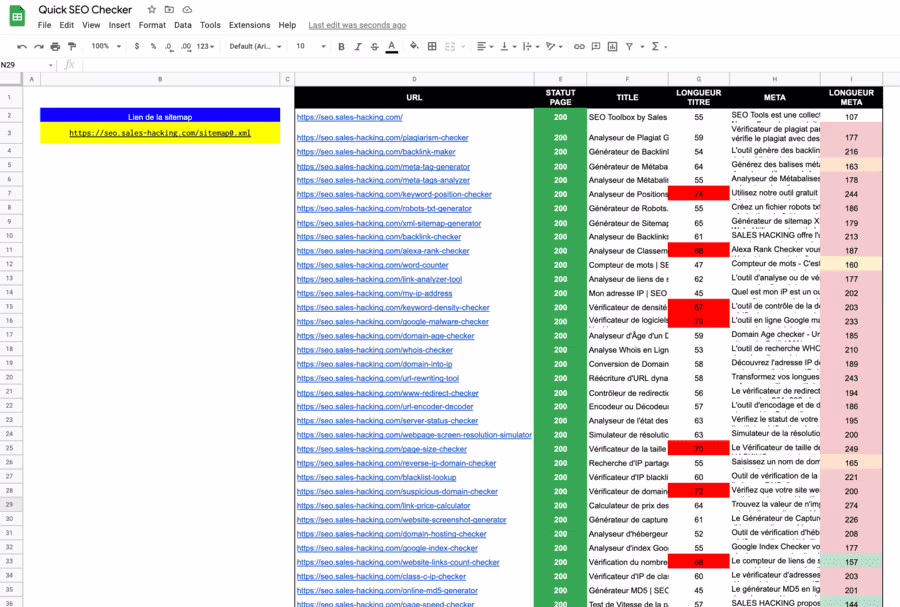The height and width of the screenshot is (607, 900).
Task: Activate the paint format tool
Action: (72, 46)
